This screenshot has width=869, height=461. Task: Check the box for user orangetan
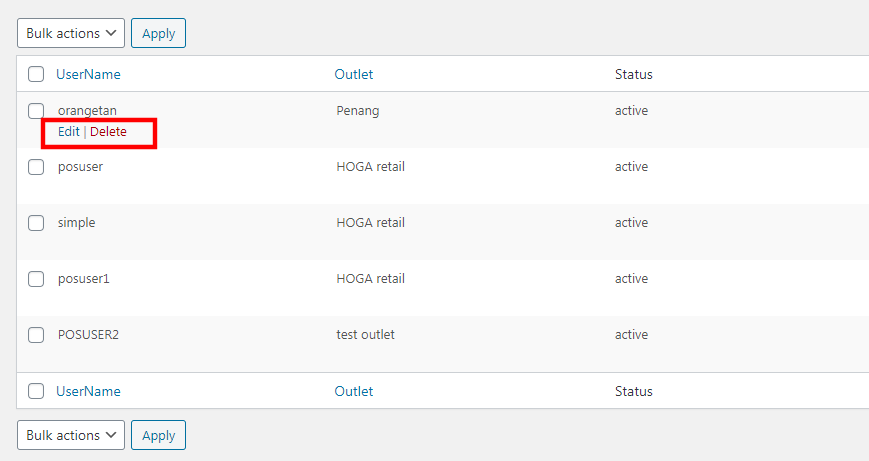coord(36,111)
